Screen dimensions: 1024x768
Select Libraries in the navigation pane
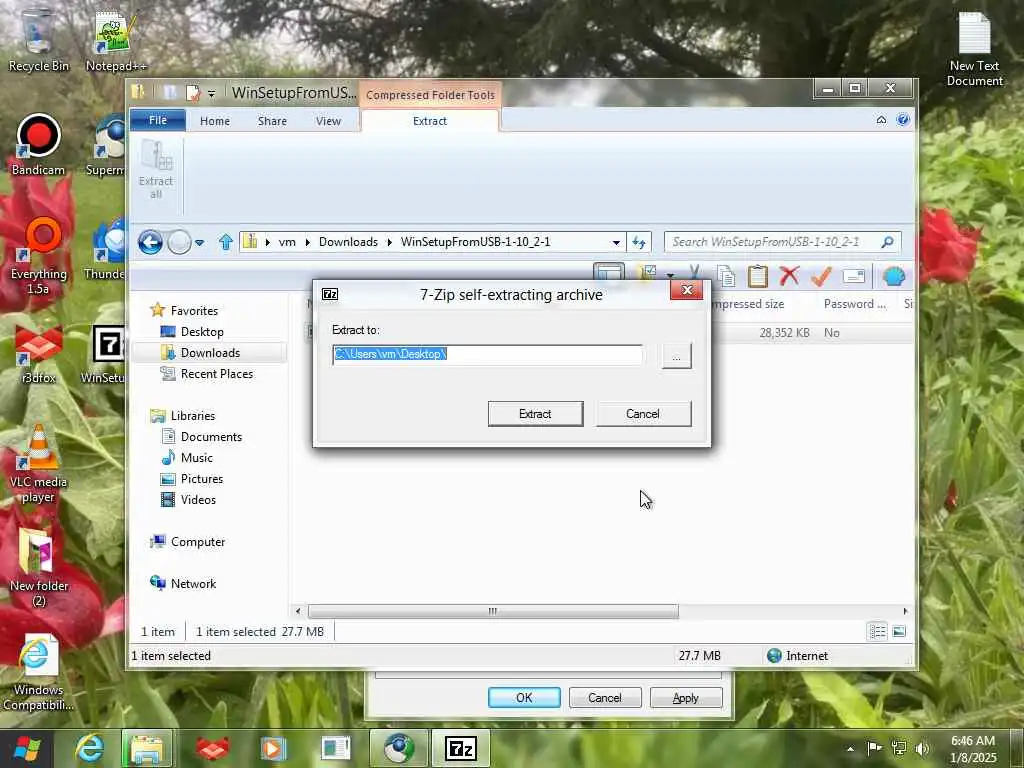click(193, 416)
